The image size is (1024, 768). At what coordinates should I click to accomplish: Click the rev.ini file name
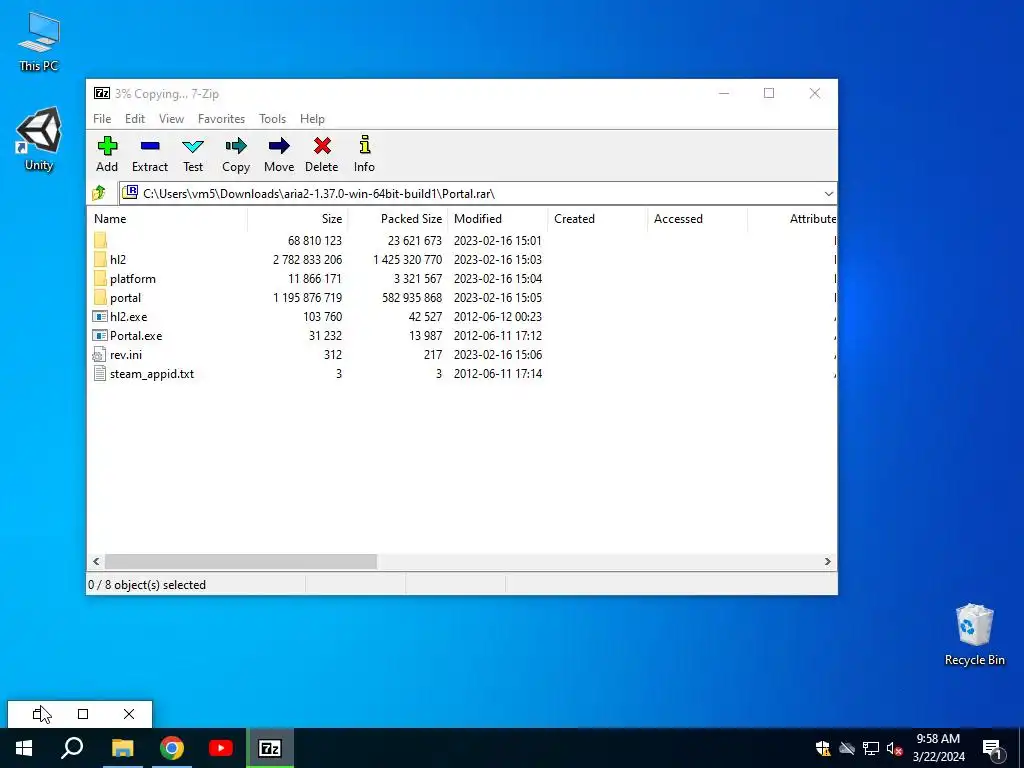click(126, 355)
